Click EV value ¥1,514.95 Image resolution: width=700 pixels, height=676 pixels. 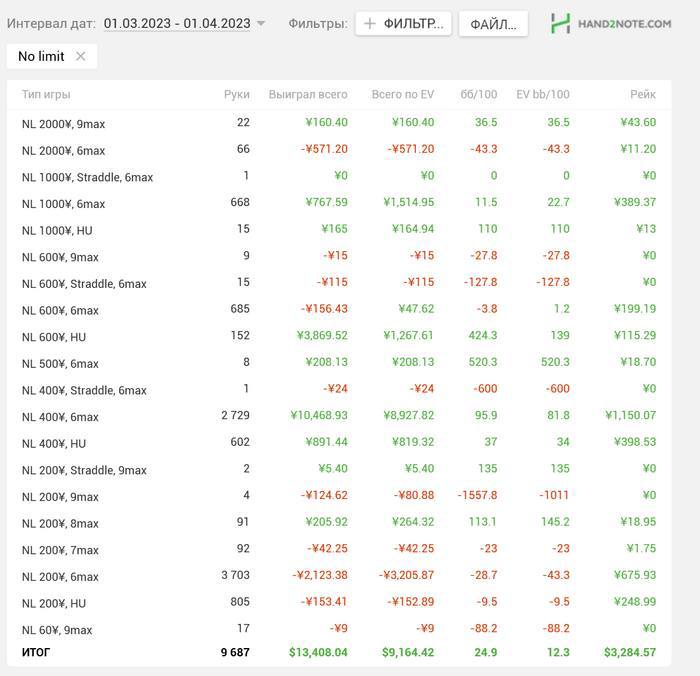(x=408, y=202)
